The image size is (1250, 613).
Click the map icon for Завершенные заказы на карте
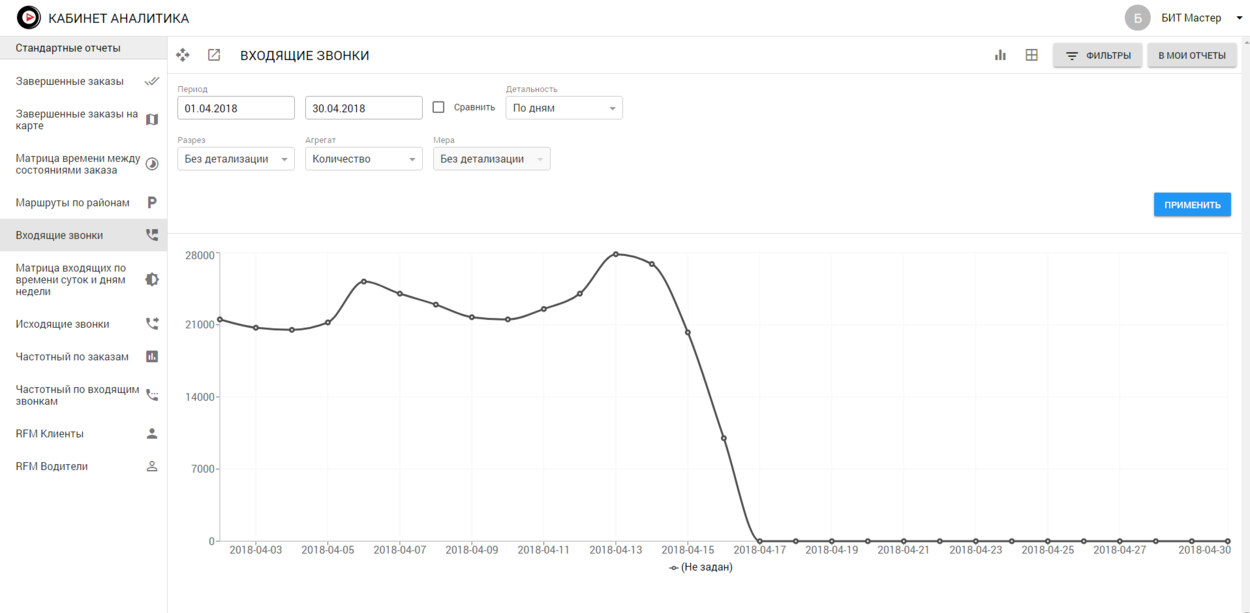(152, 120)
